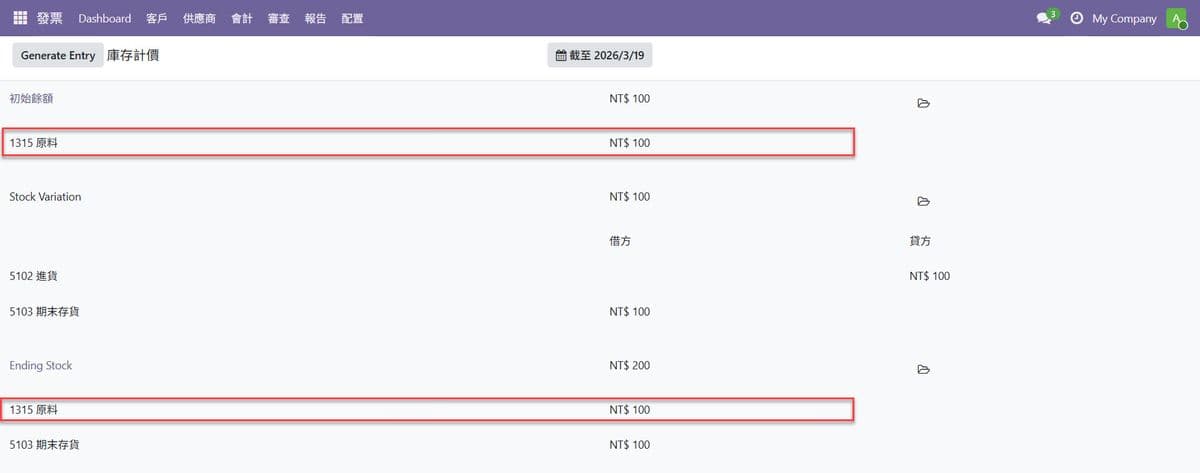Viewport: 1200px width, 473px height.
Task: Open folder icon for Ending Stock row
Action: (924, 369)
